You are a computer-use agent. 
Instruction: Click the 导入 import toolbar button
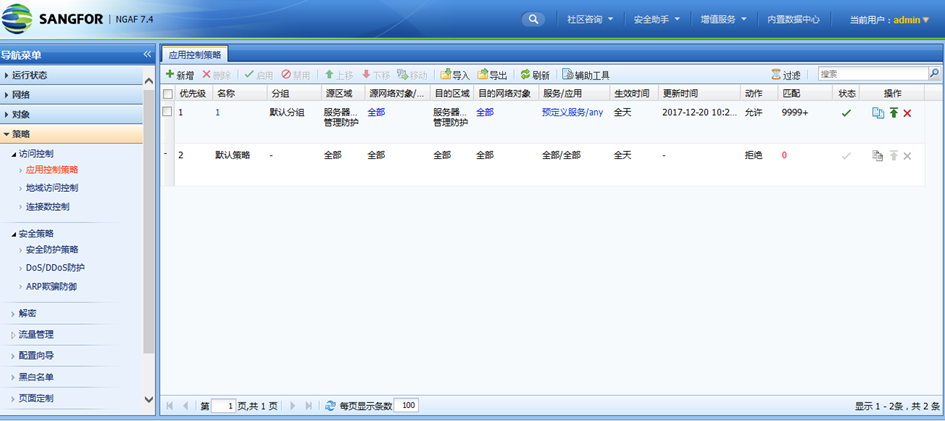click(455, 75)
